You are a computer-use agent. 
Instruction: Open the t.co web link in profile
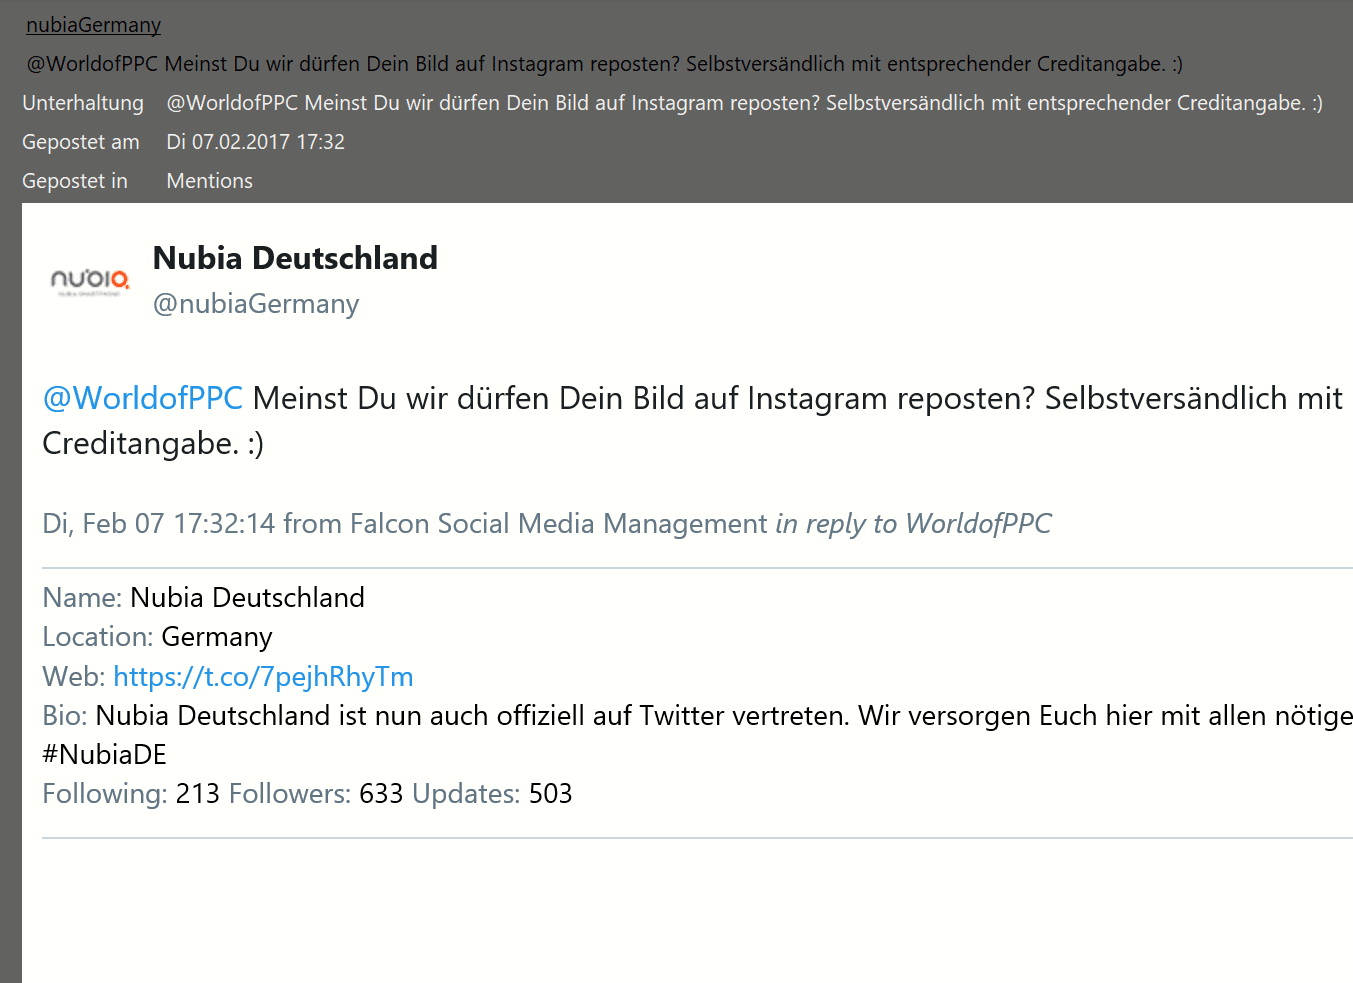tap(263, 676)
